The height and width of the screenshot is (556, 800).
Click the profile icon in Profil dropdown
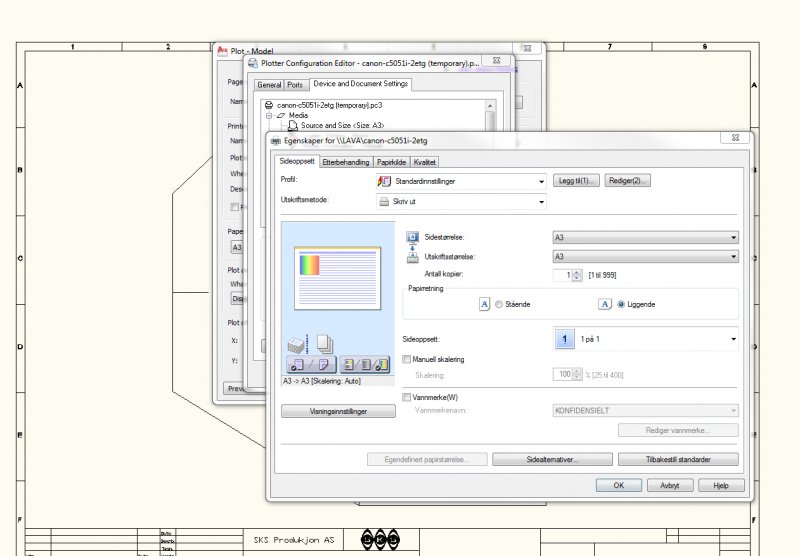click(384, 181)
